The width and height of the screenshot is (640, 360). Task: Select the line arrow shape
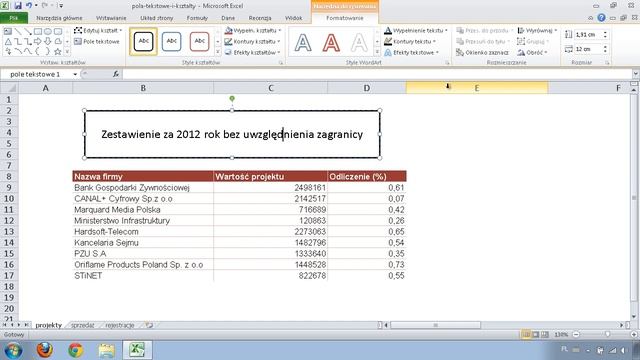pos(28,31)
